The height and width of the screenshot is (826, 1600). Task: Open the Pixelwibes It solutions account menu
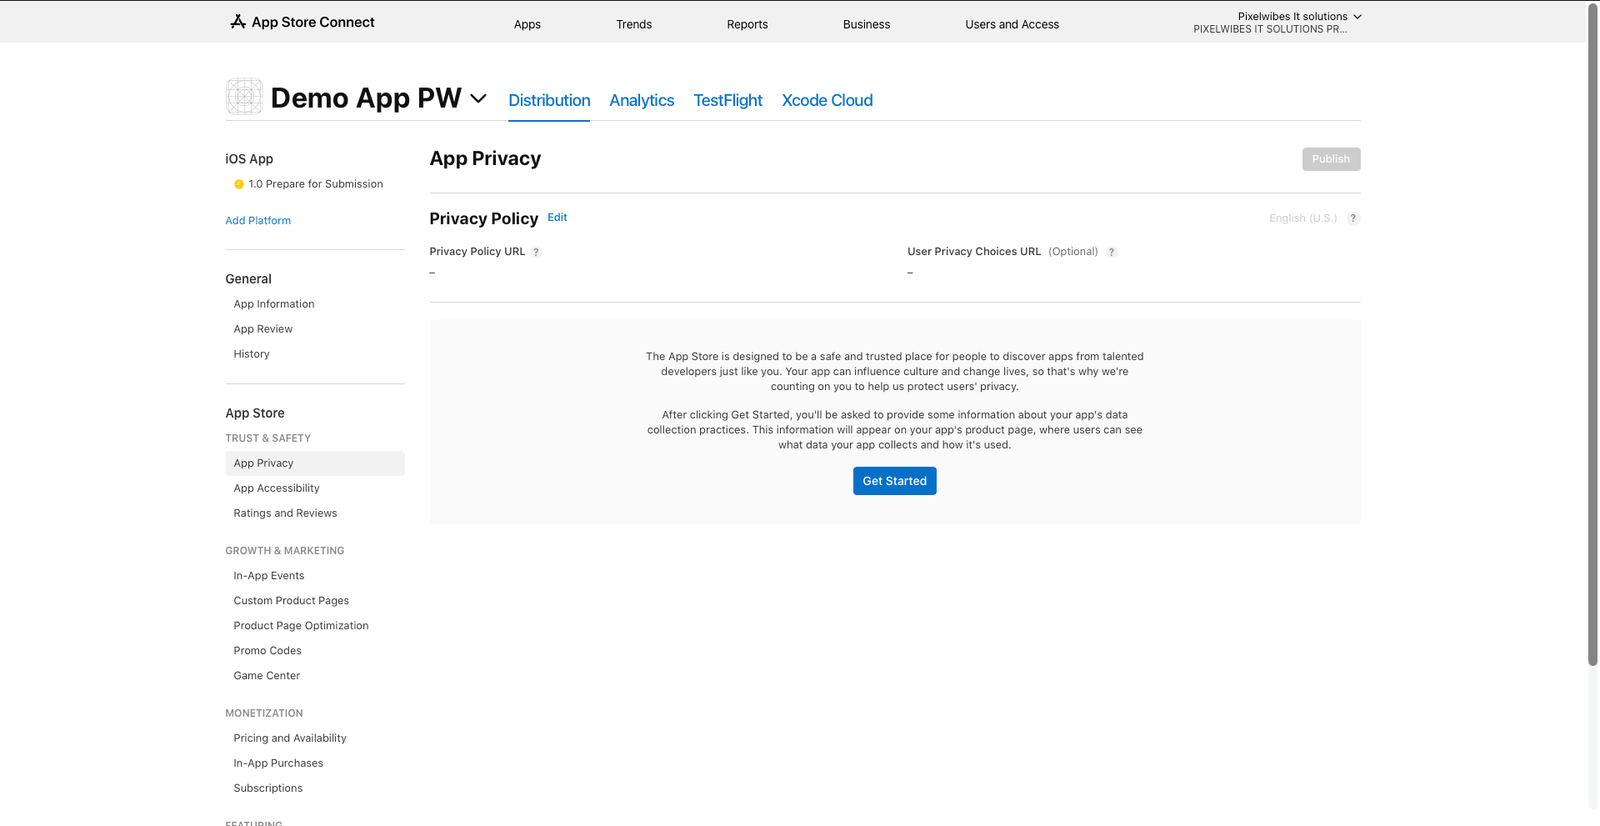(1299, 16)
